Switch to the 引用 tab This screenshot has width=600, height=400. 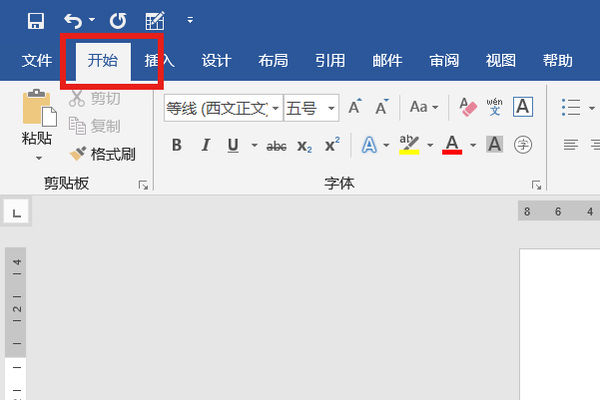(330, 60)
